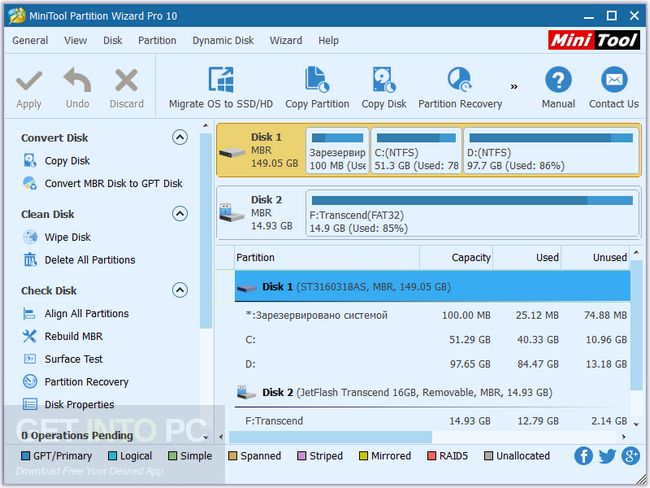Collapse the Clean Disk section
The height and width of the screenshot is (488, 650).
point(180,214)
